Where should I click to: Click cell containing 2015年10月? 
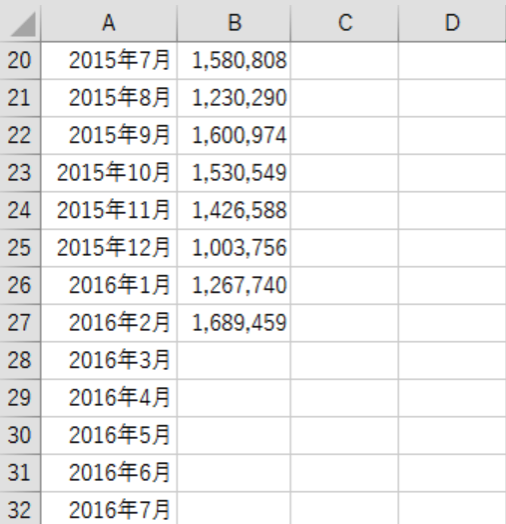click(x=109, y=173)
